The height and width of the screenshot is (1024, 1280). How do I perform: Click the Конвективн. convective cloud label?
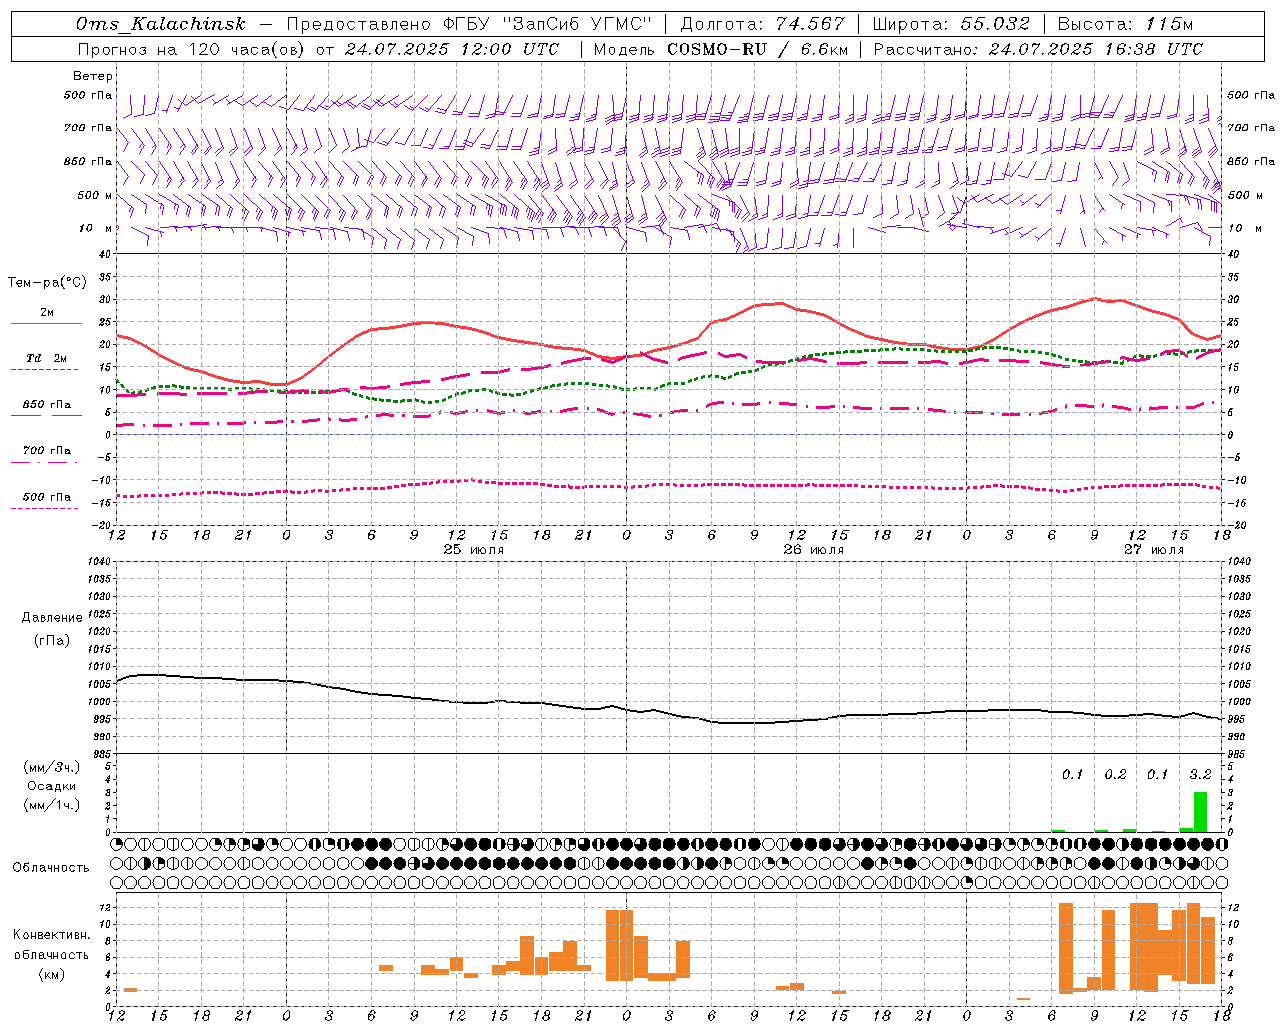[52, 935]
